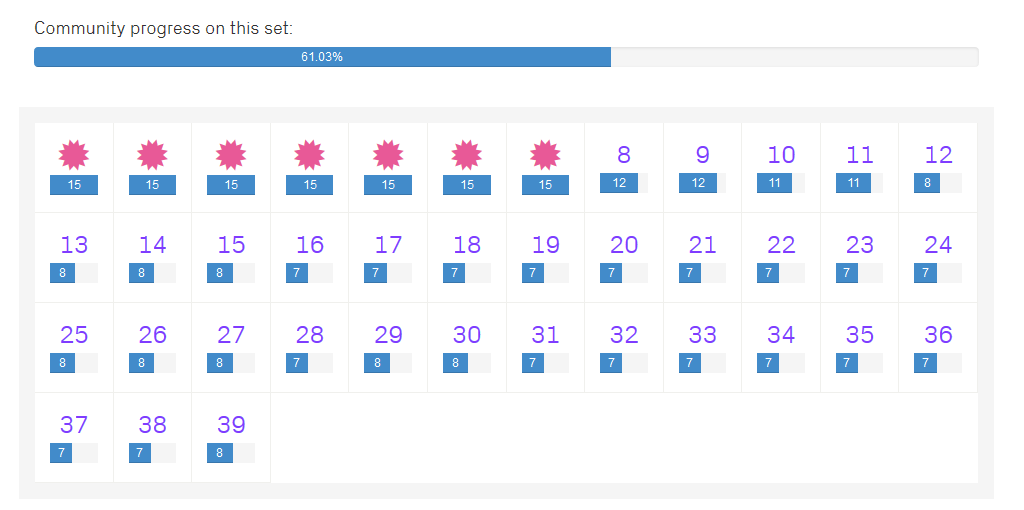Open problem number 8
The image size is (1024, 510).
(624, 155)
